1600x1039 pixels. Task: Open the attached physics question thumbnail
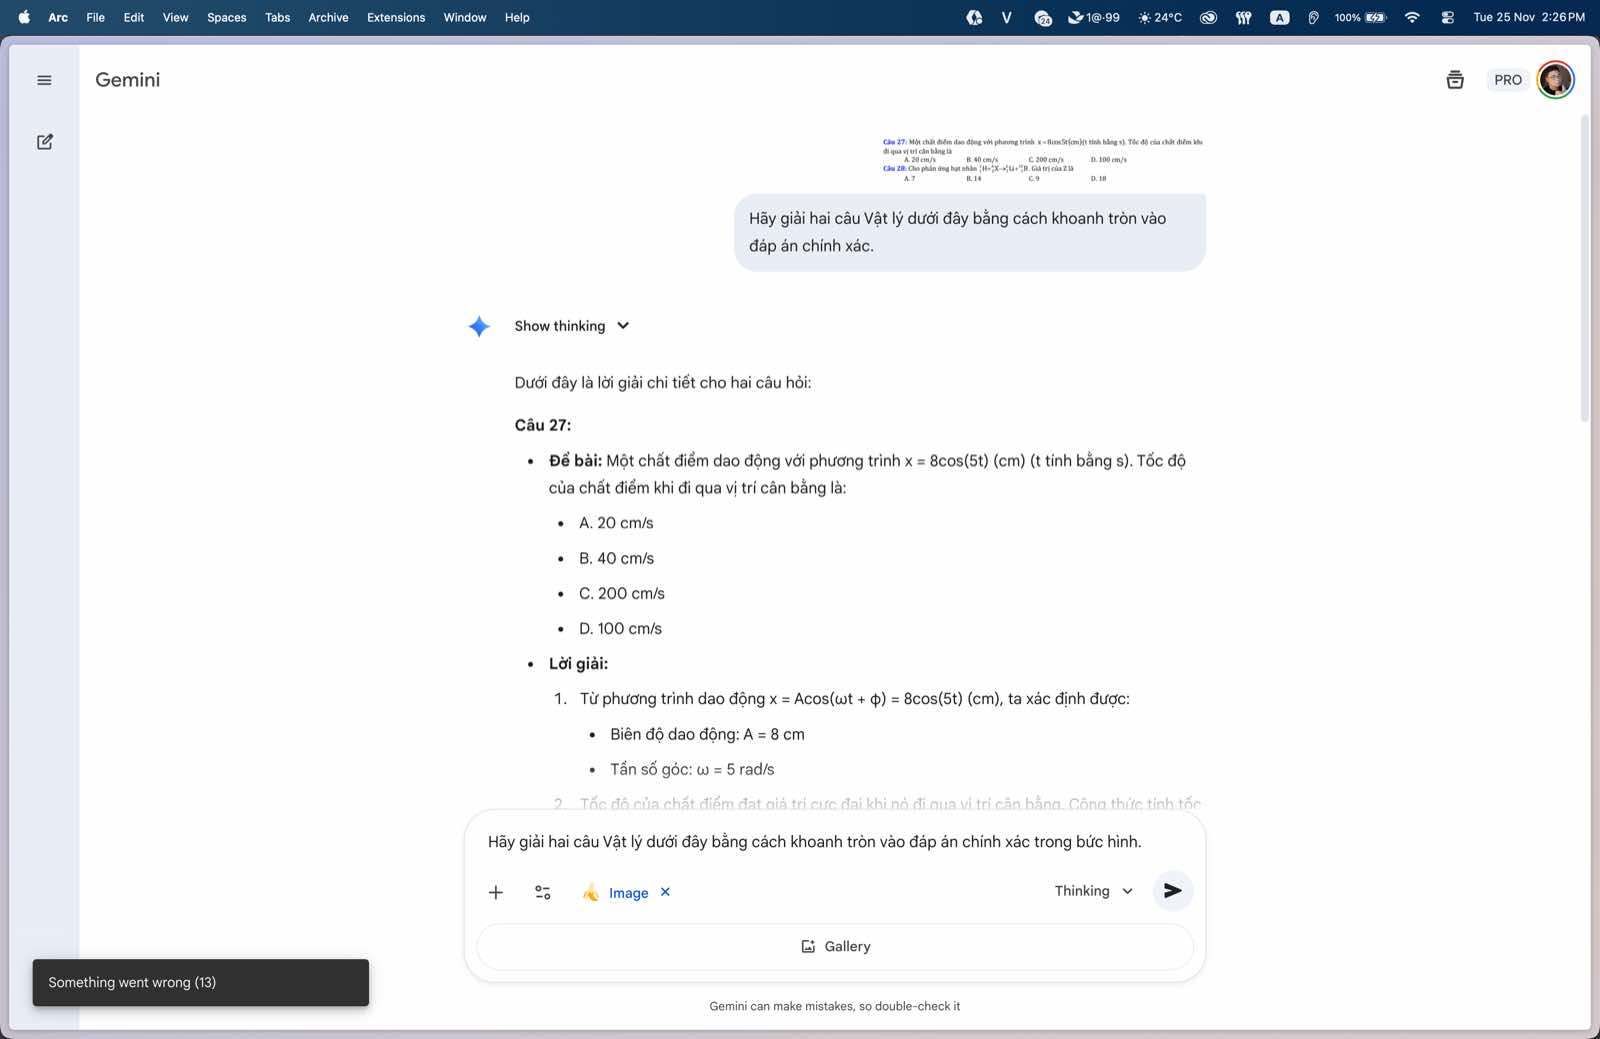click(1042, 160)
